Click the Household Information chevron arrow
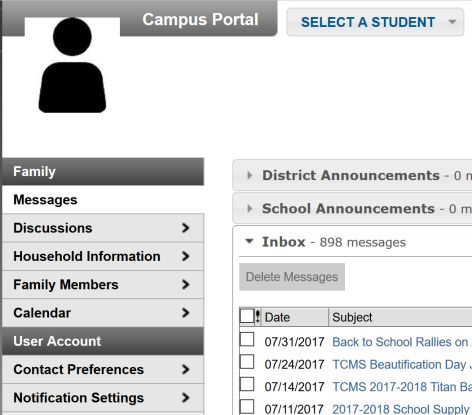472x415 pixels. click(186, 256)
